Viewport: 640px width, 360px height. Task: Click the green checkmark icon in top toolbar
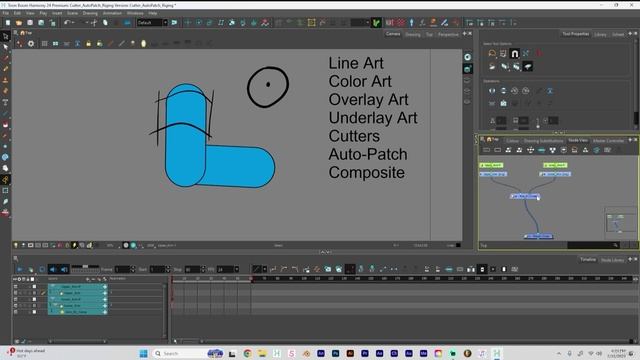pyautogui.click(x=376, y=22)
